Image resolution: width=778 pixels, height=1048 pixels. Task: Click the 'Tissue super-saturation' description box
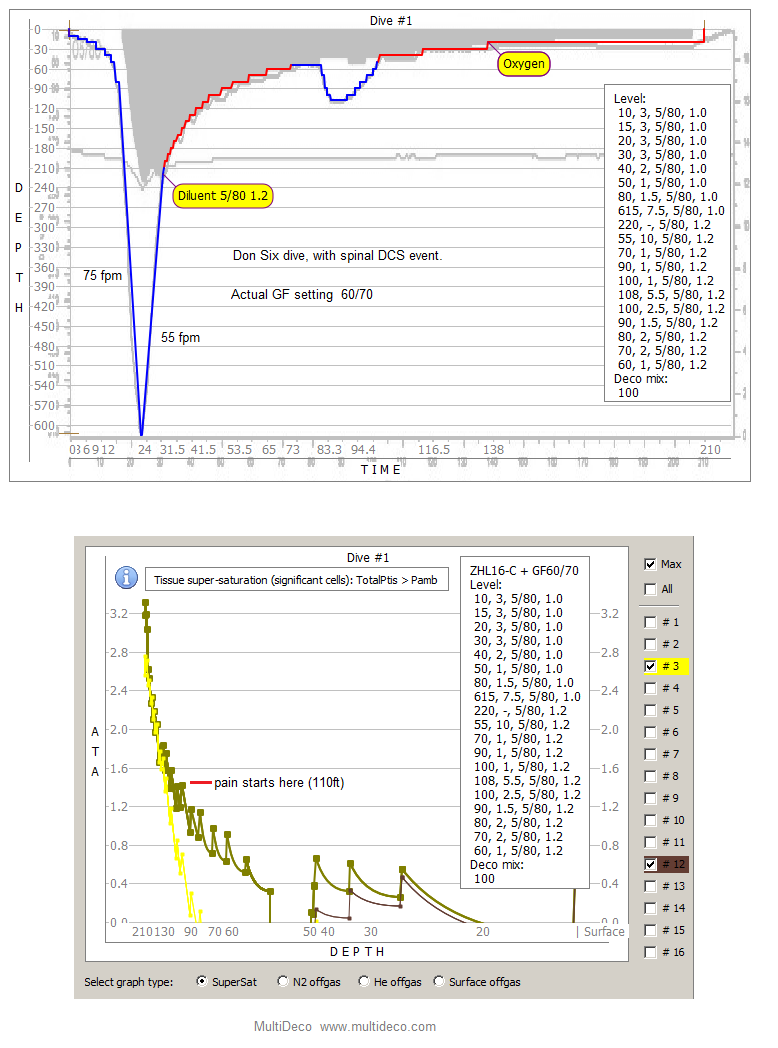pos(297,579)
